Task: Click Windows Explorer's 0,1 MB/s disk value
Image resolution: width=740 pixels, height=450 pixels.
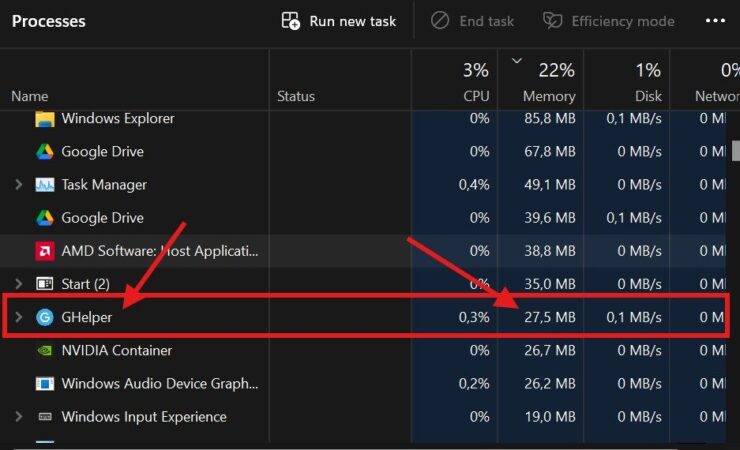Action: [x=634, y=118]
